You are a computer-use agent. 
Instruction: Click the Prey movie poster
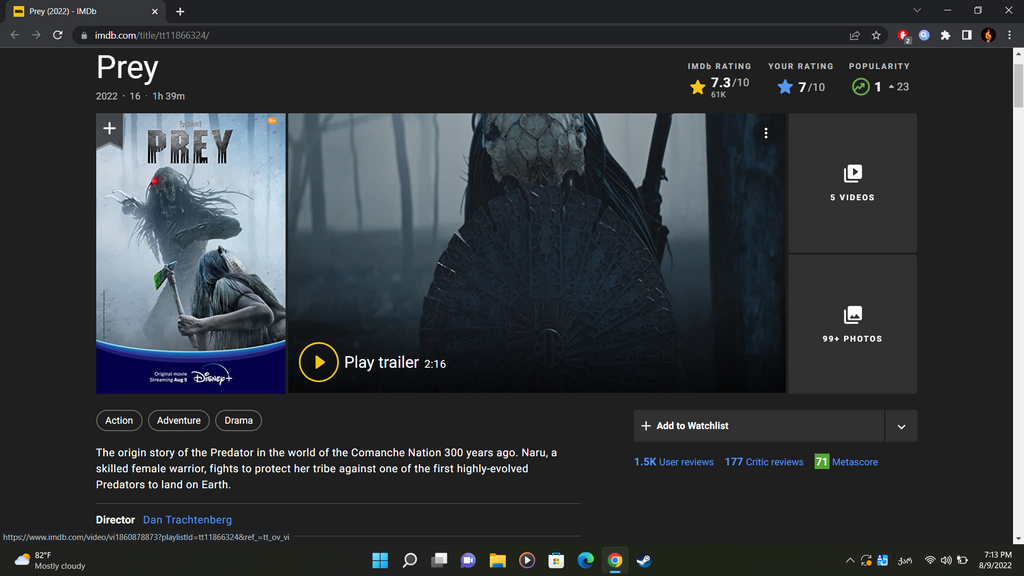(191, 253)
